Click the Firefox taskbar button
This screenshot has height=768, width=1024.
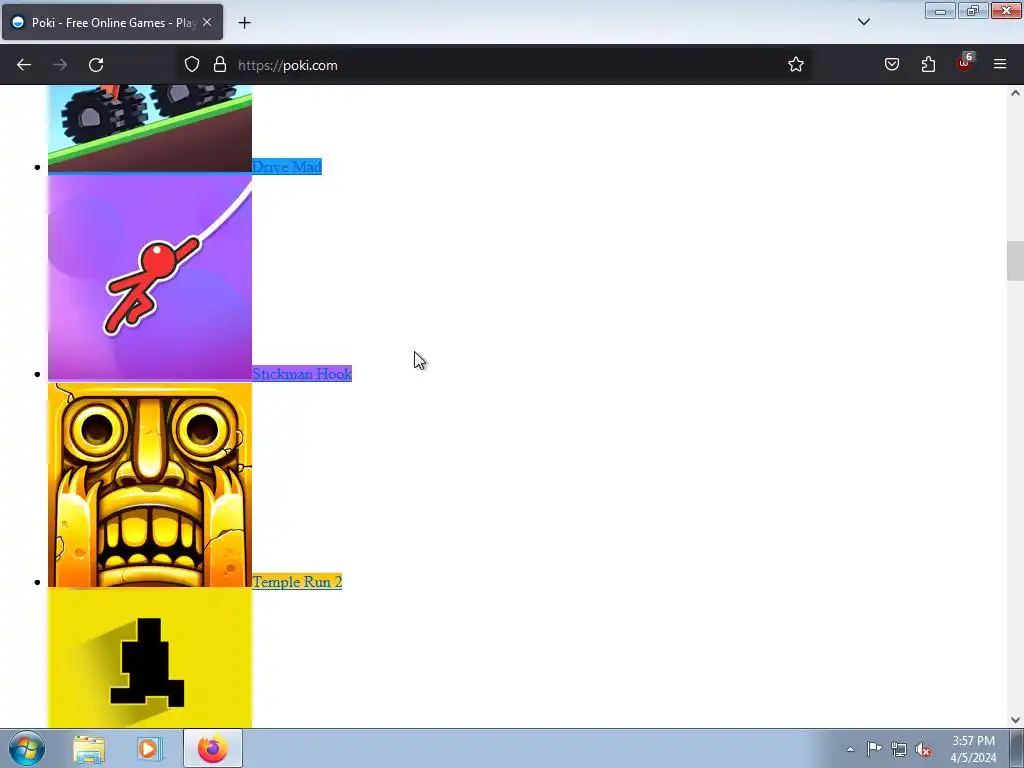pos(213,748)
